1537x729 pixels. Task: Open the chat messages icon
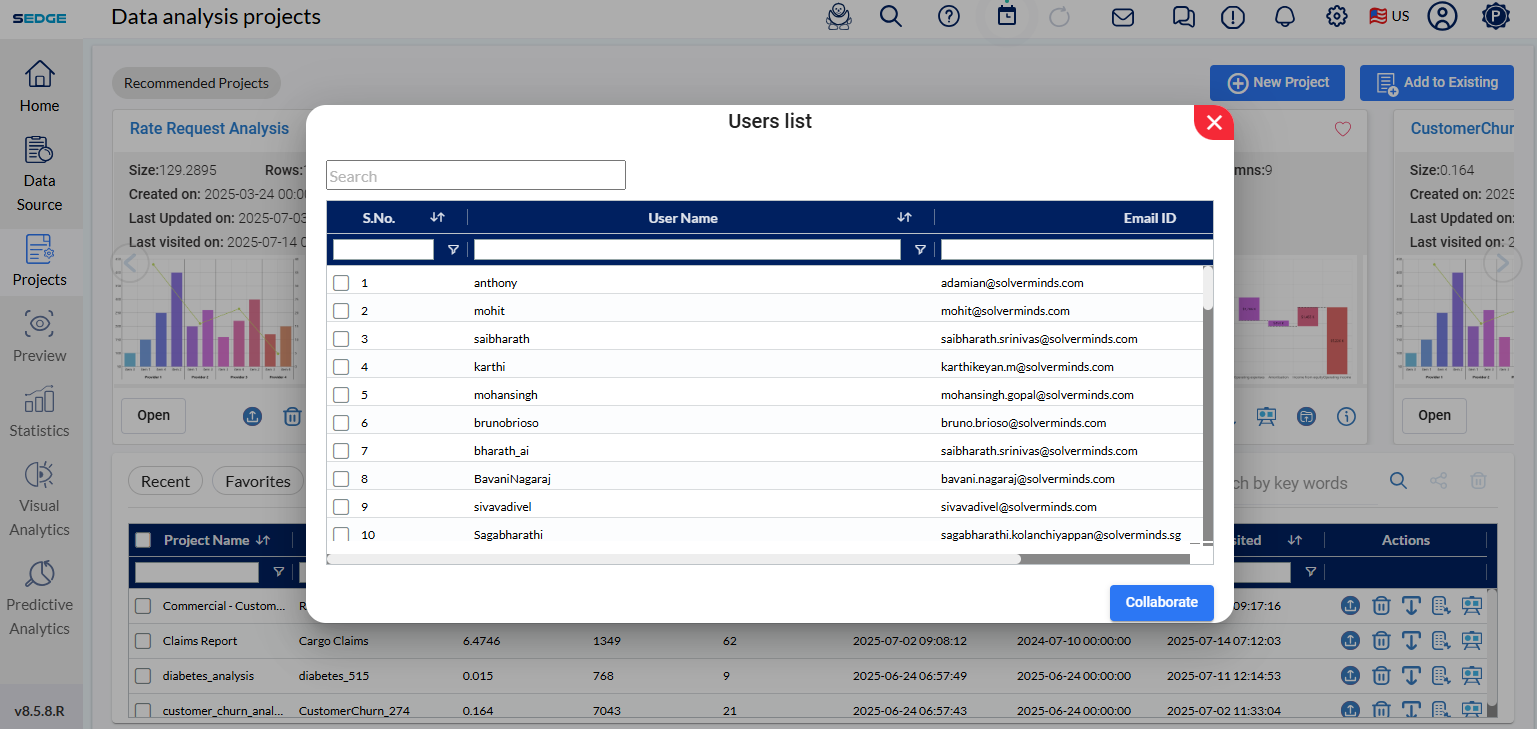click(x=1183, y=17)
